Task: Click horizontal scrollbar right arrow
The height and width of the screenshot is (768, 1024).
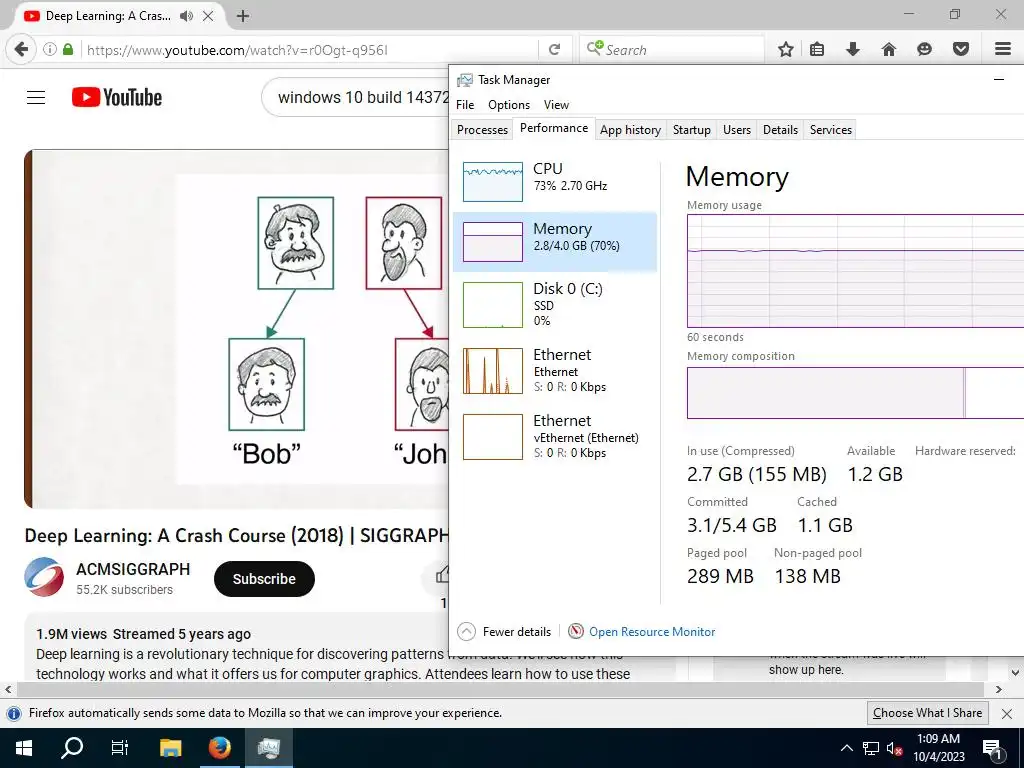Action: [998, 689]
